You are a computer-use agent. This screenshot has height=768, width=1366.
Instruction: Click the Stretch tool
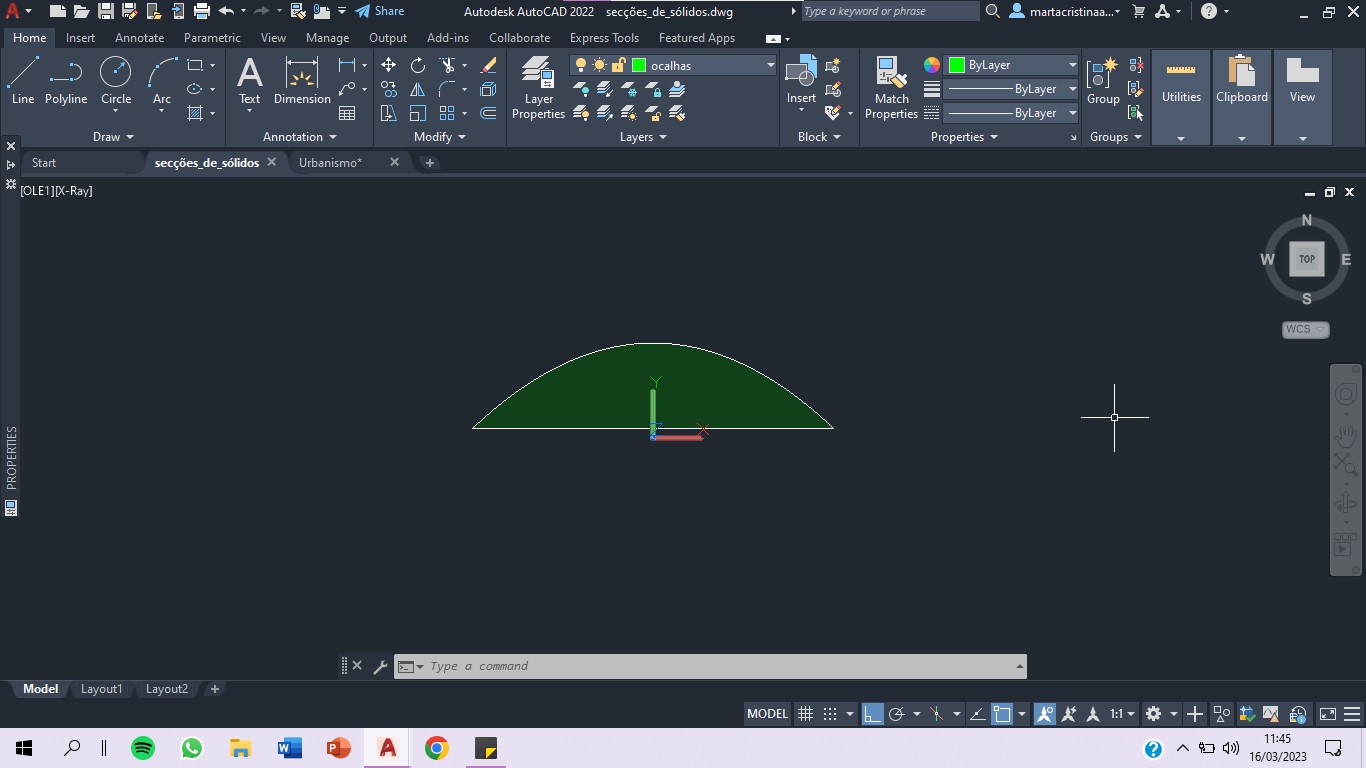click(x=388, y=113)
